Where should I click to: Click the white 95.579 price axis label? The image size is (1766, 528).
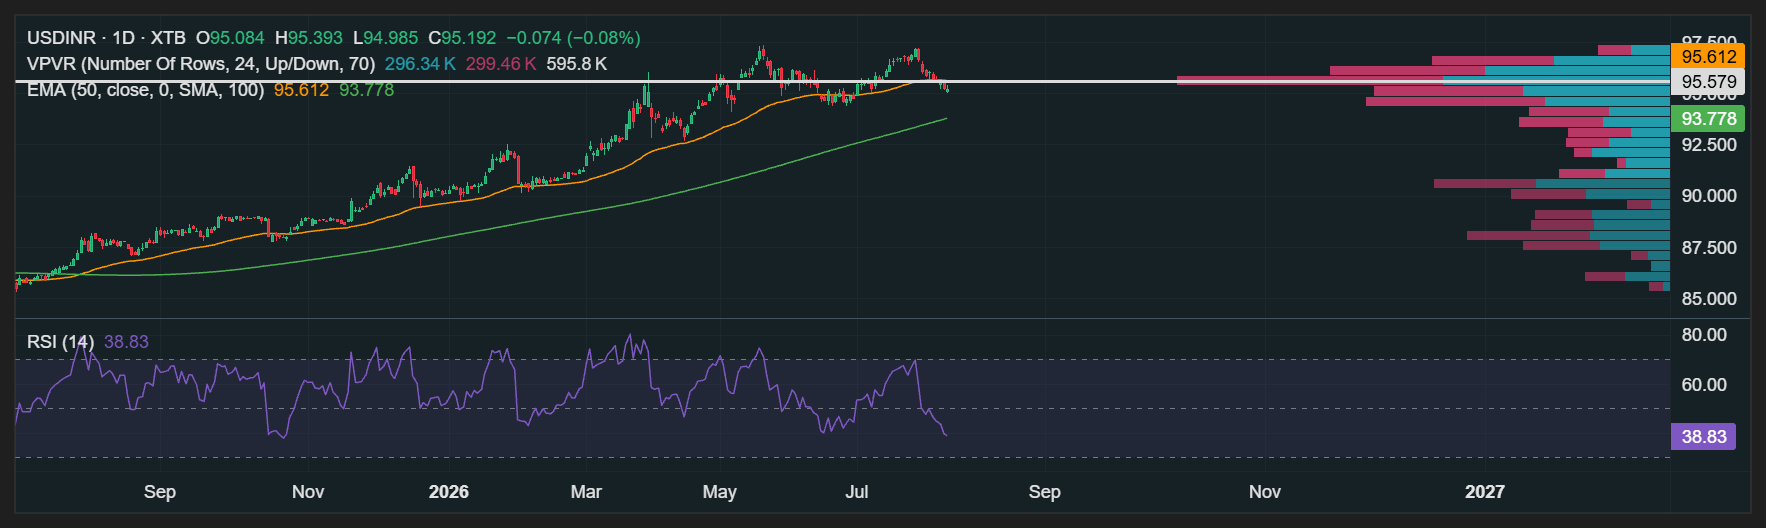pyautogui.click(x=1707, y=82)
